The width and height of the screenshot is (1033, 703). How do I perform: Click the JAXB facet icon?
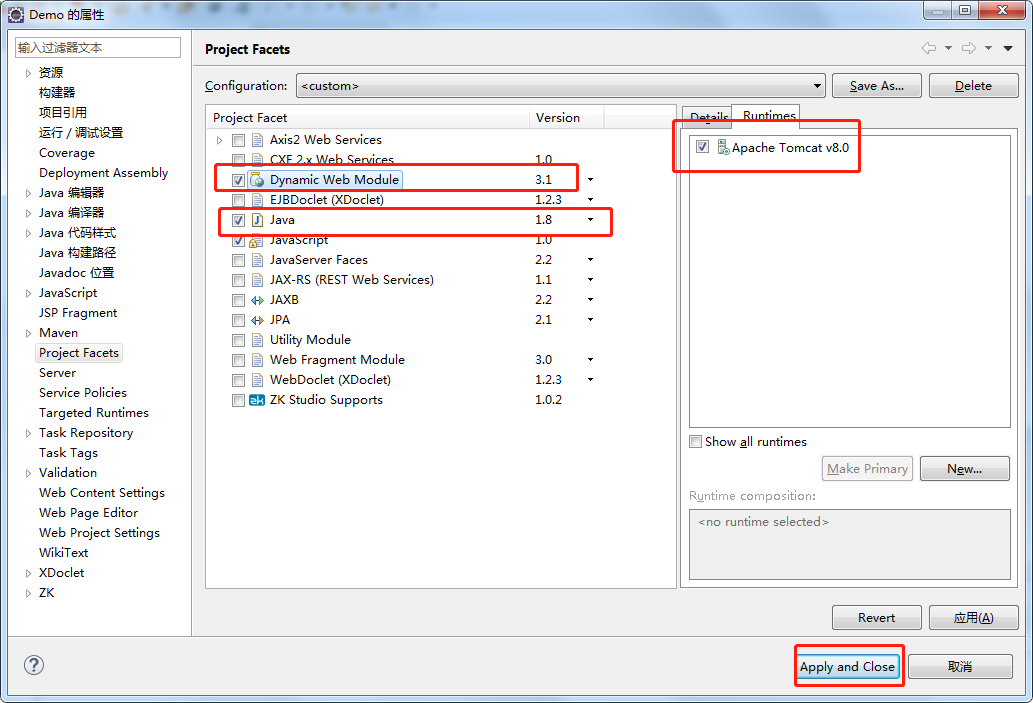point(258,300)
